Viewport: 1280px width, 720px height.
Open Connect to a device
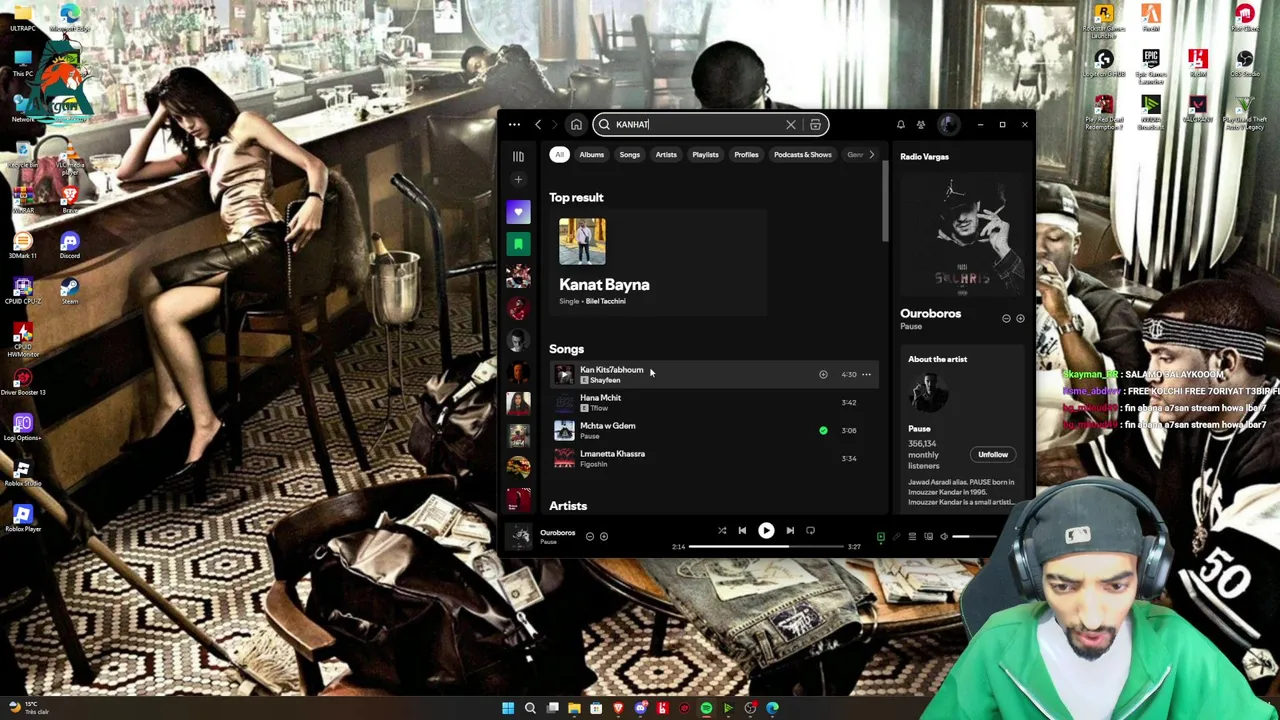click(x=928, y=537)
